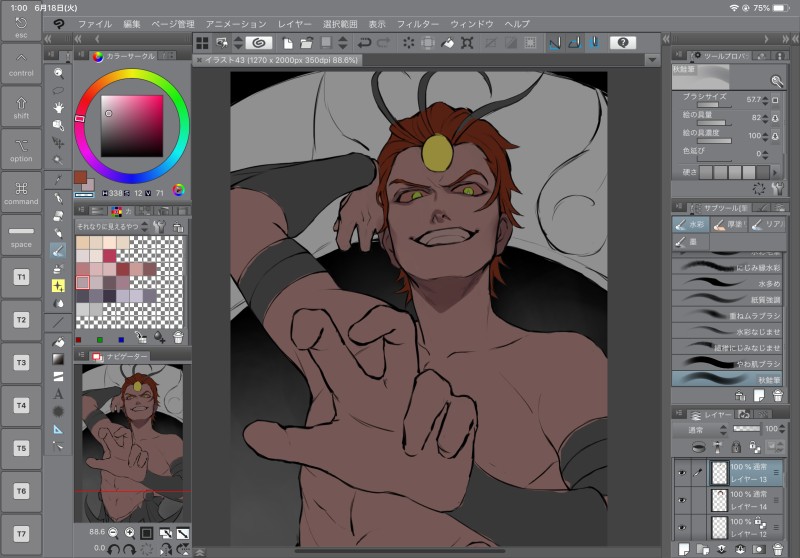
Task: Step the 絵の具量 82 value arrows
Action: pyautogui.click(x=764, y=118)
